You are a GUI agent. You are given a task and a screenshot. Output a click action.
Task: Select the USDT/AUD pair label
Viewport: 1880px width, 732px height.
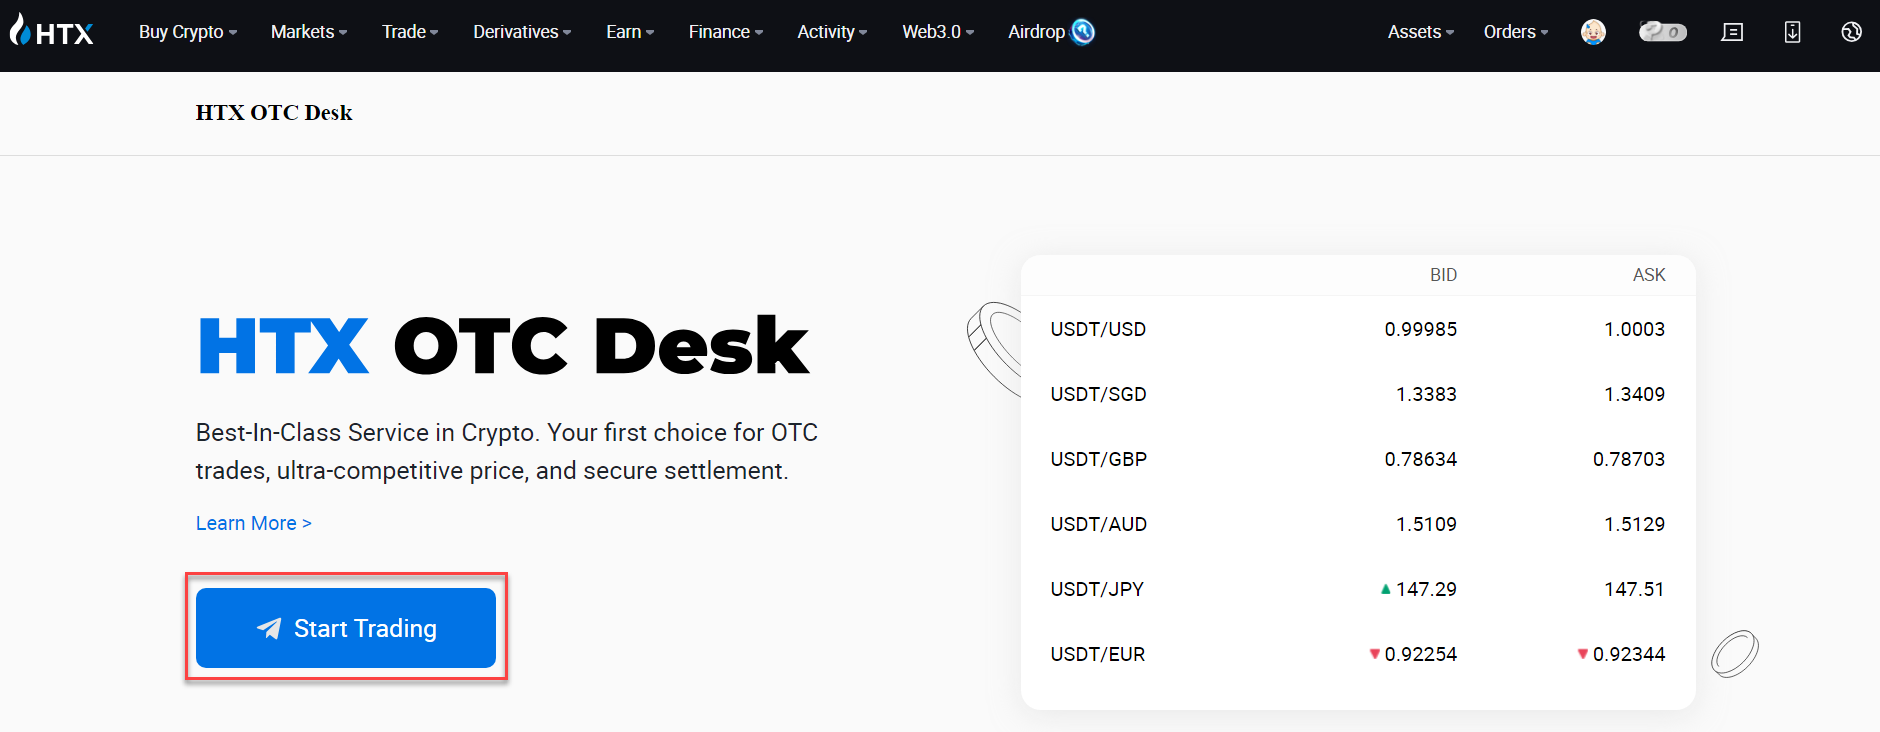(1098, 524)
